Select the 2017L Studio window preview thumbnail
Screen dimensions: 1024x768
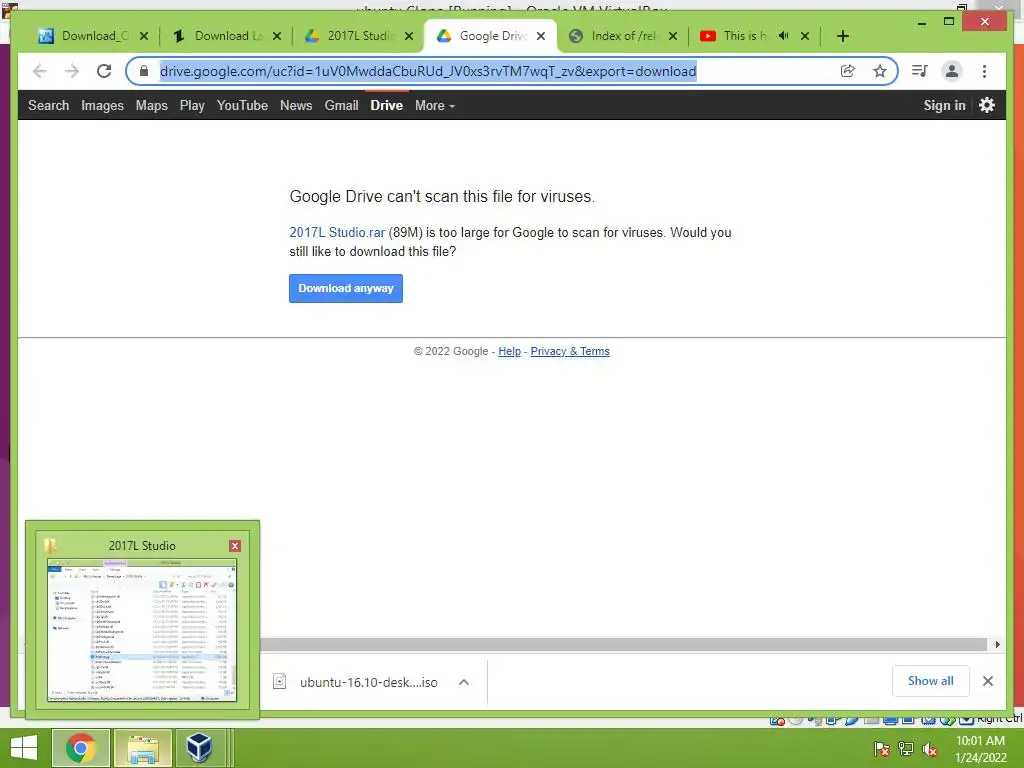[142, 630]
